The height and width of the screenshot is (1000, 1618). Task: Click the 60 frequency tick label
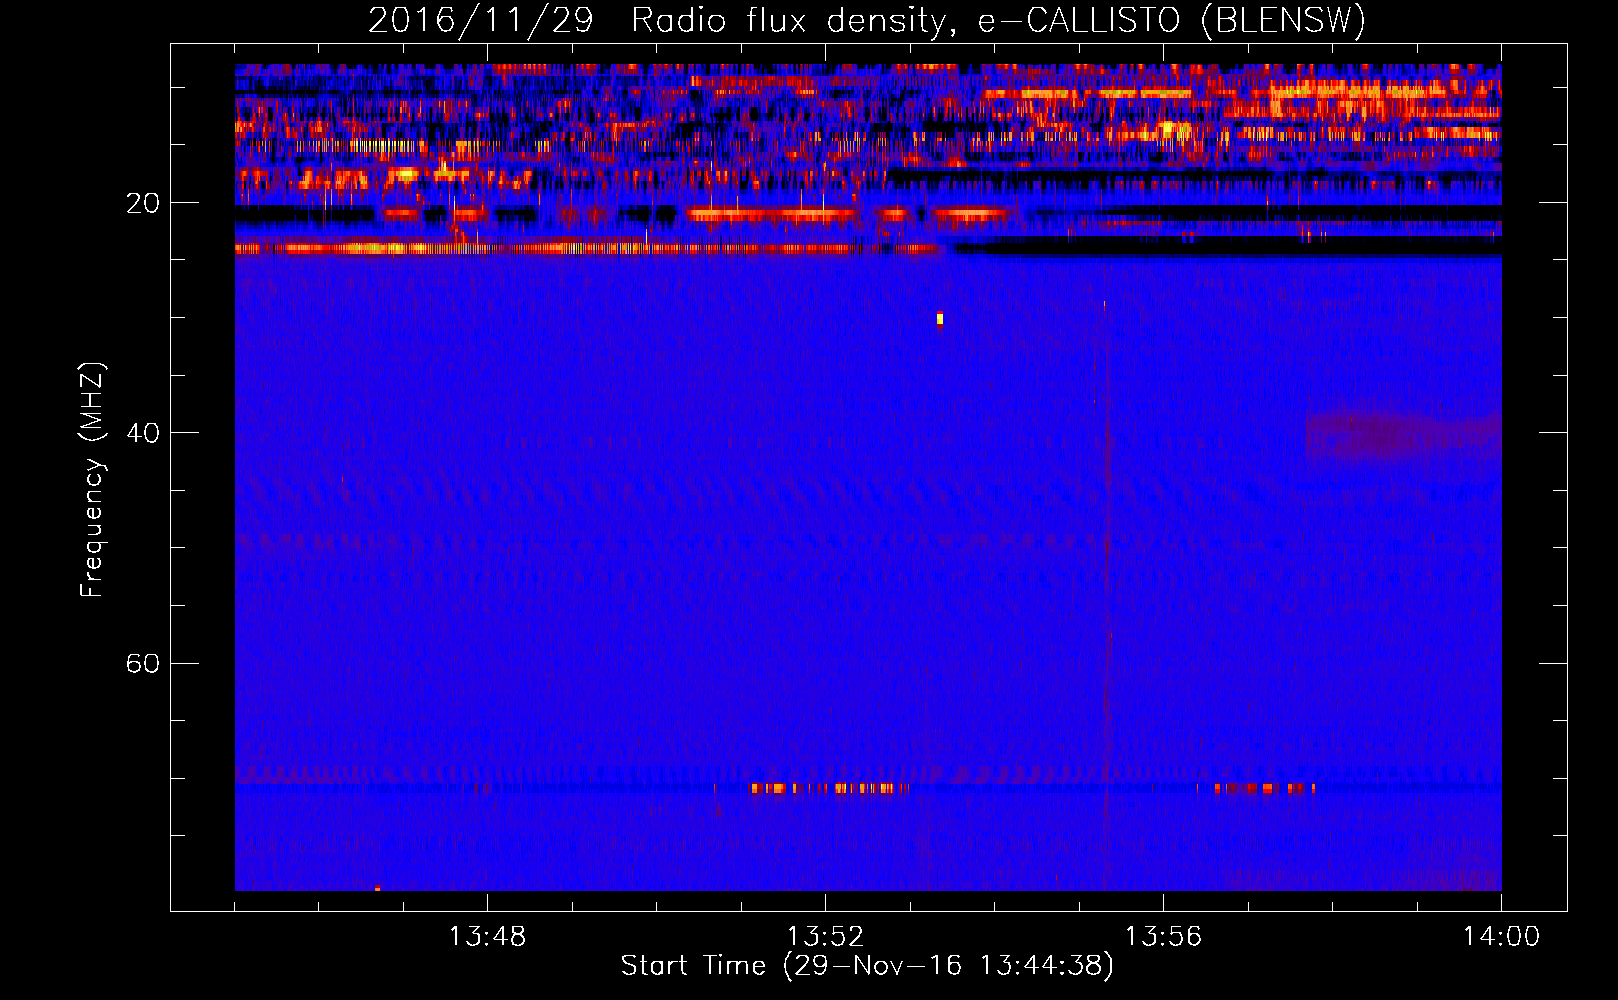coord(142,663)
